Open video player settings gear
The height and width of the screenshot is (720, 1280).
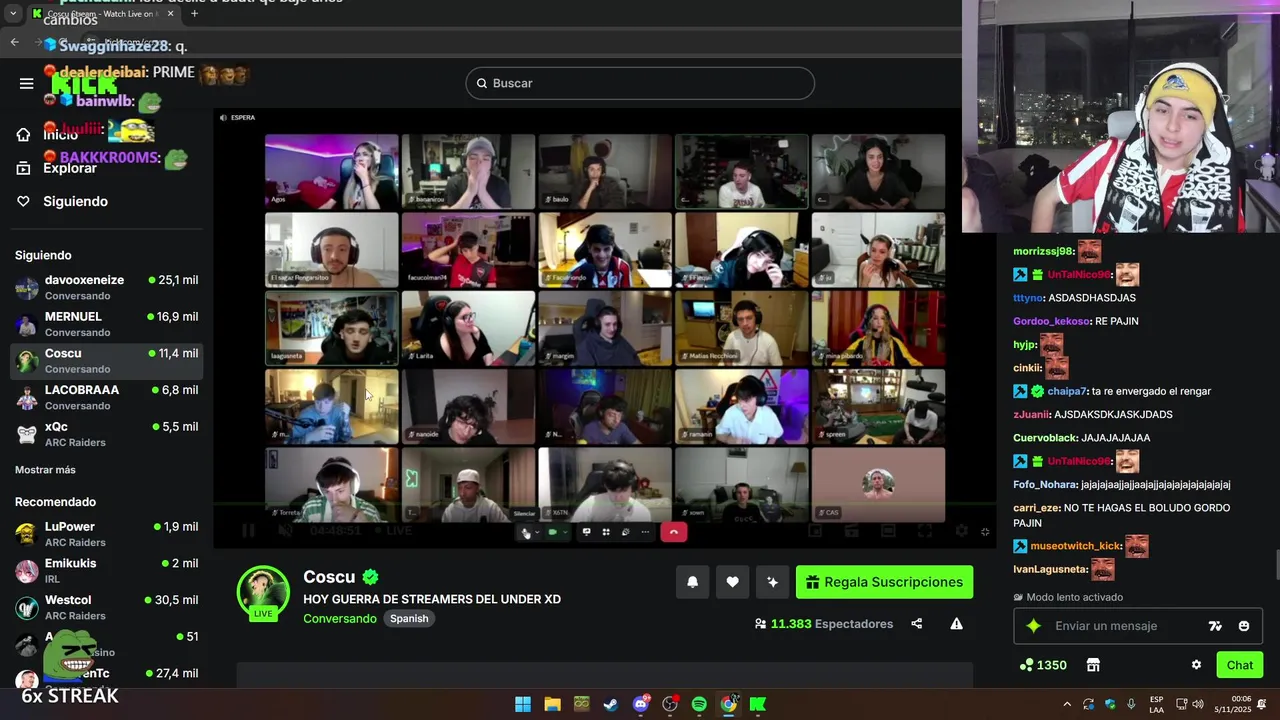(x=961, y=531)
